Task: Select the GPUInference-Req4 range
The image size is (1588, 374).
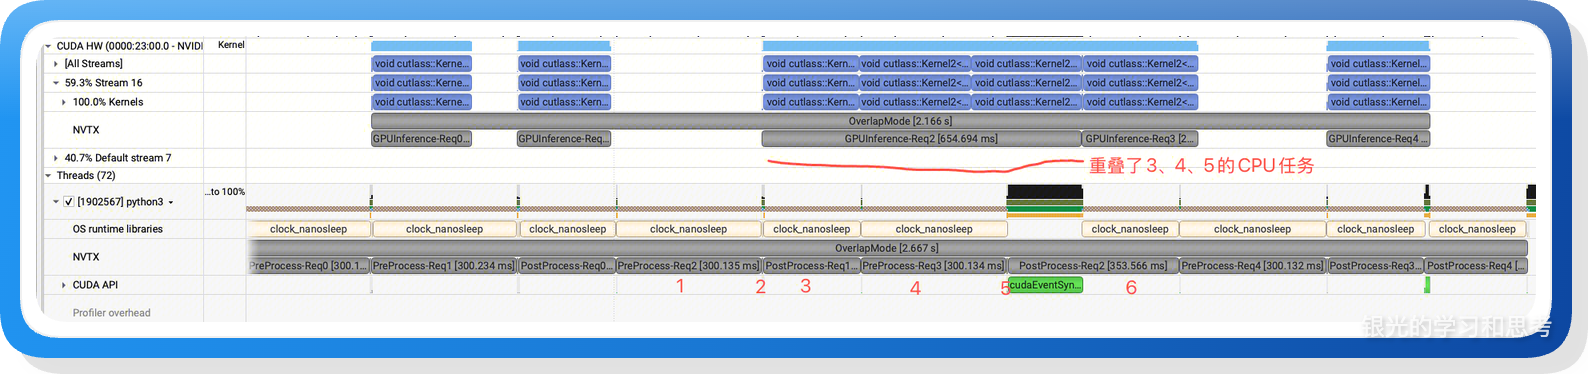Action: click(x=1378, y=139)
